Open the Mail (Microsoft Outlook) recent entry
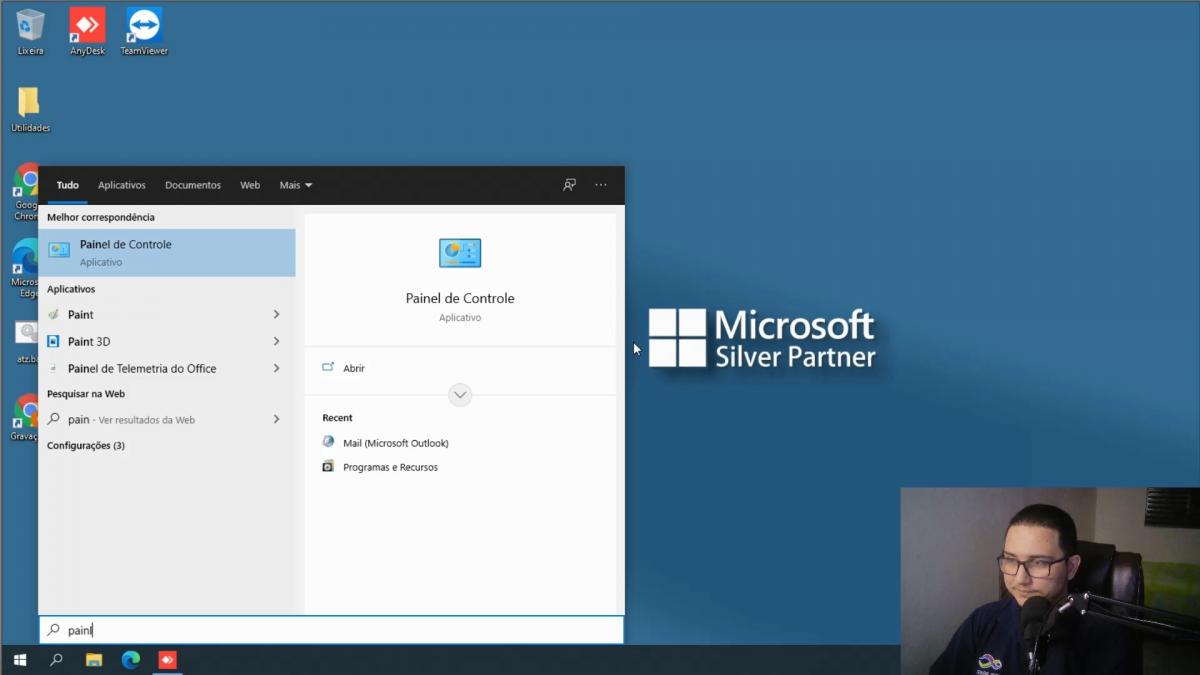This screenshot has width=1200, height=675. (396, 443)
